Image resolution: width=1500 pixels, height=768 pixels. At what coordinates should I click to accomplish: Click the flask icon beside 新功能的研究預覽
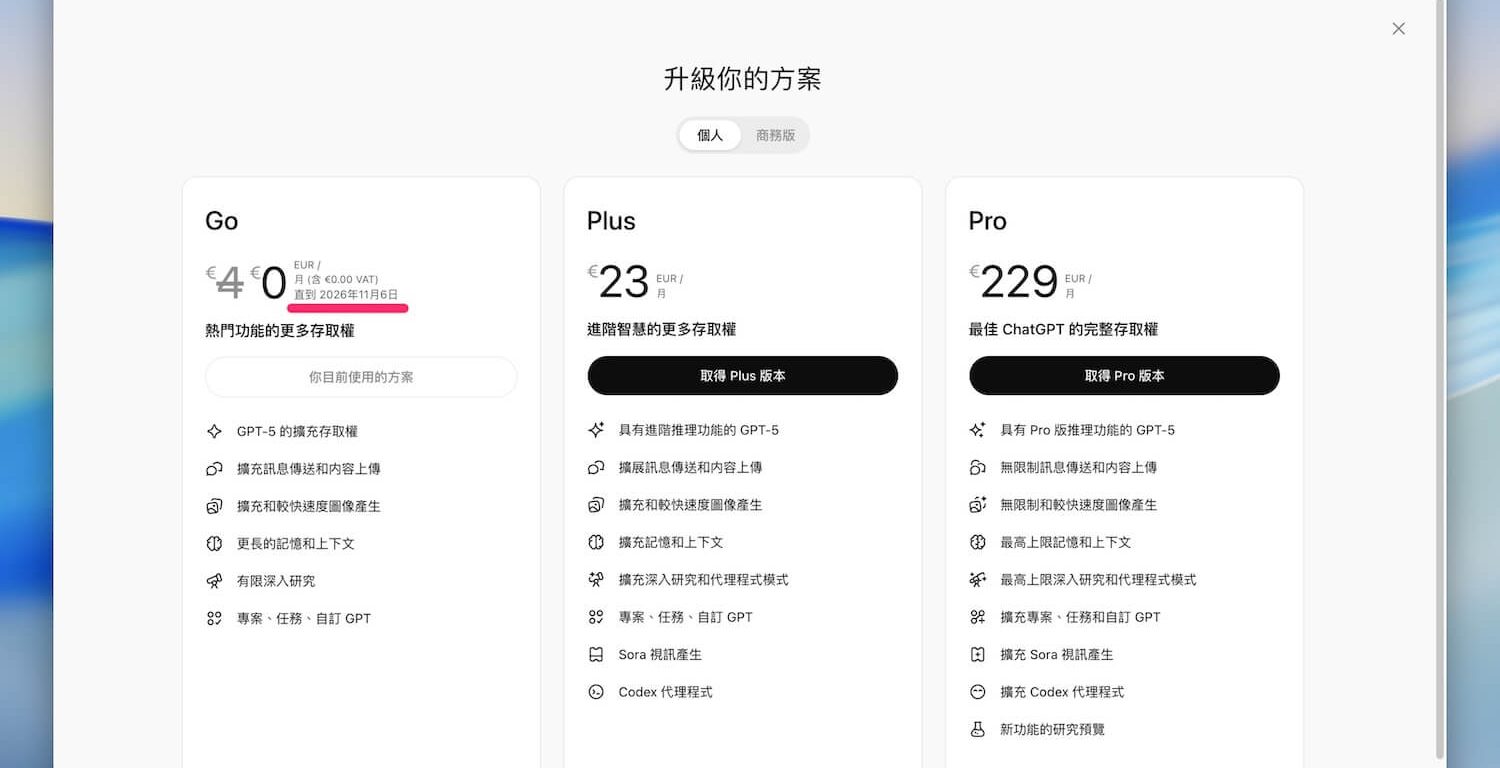coord(978,730)
